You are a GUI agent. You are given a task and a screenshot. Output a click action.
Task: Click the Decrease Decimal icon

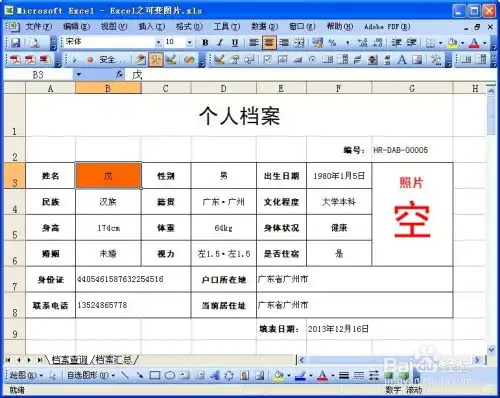[x=377, y=43]
